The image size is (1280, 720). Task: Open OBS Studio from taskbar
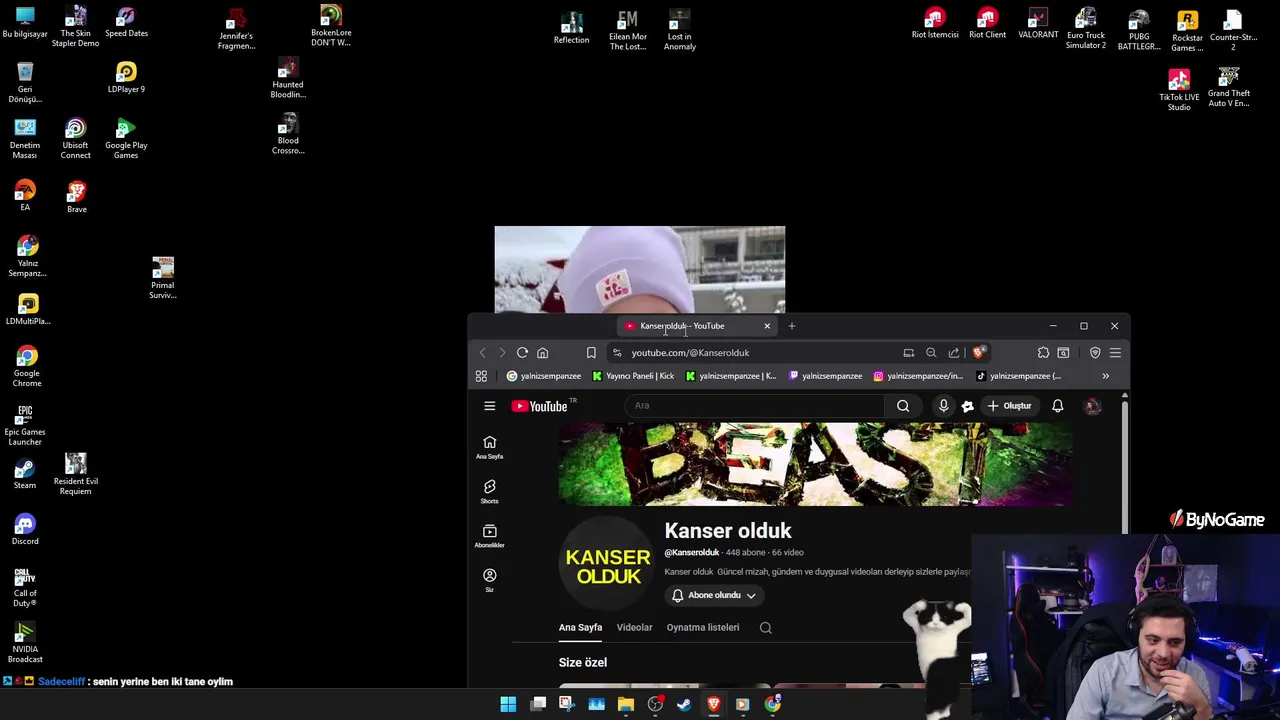(x=655, y=704)
